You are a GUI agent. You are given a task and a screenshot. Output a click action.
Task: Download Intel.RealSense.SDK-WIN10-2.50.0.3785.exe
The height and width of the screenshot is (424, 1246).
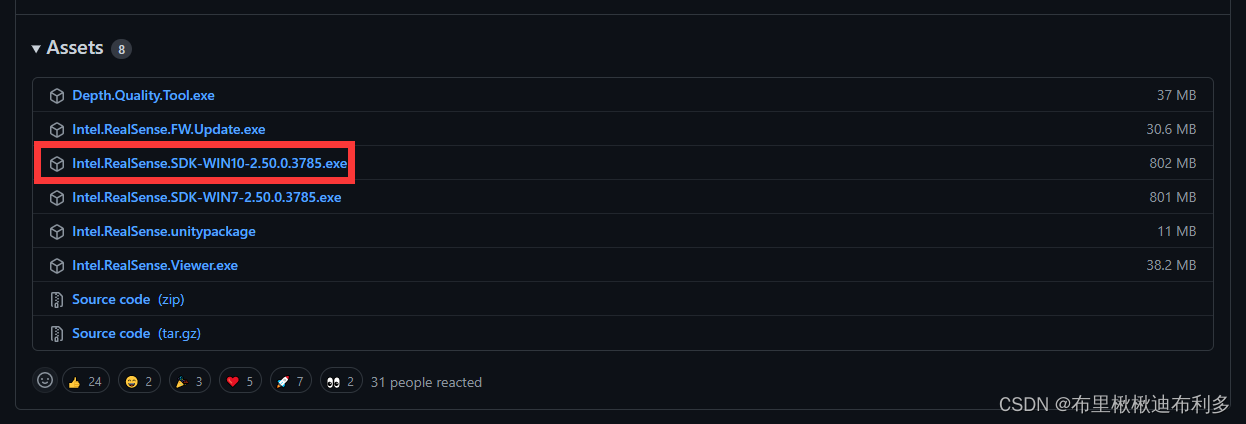pos(210,163)
